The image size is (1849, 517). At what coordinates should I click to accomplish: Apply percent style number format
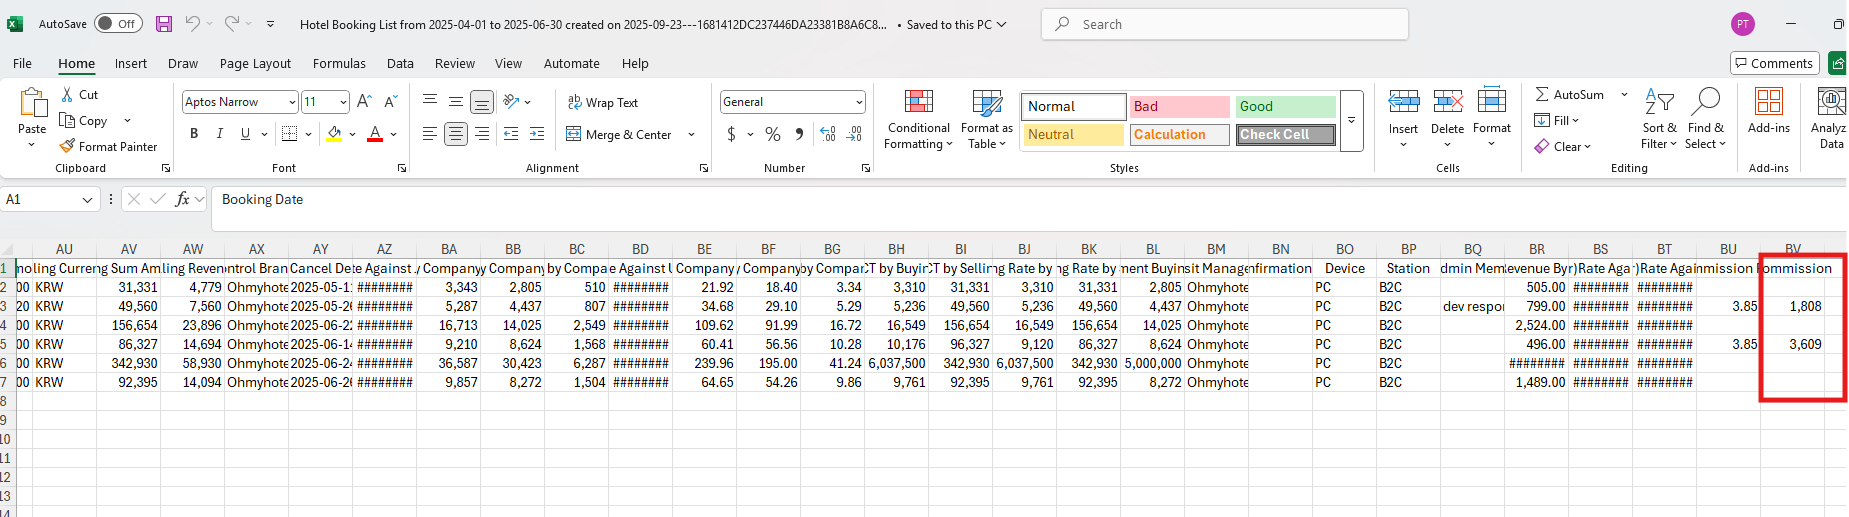pyautogui.click(x=773, y=134)
